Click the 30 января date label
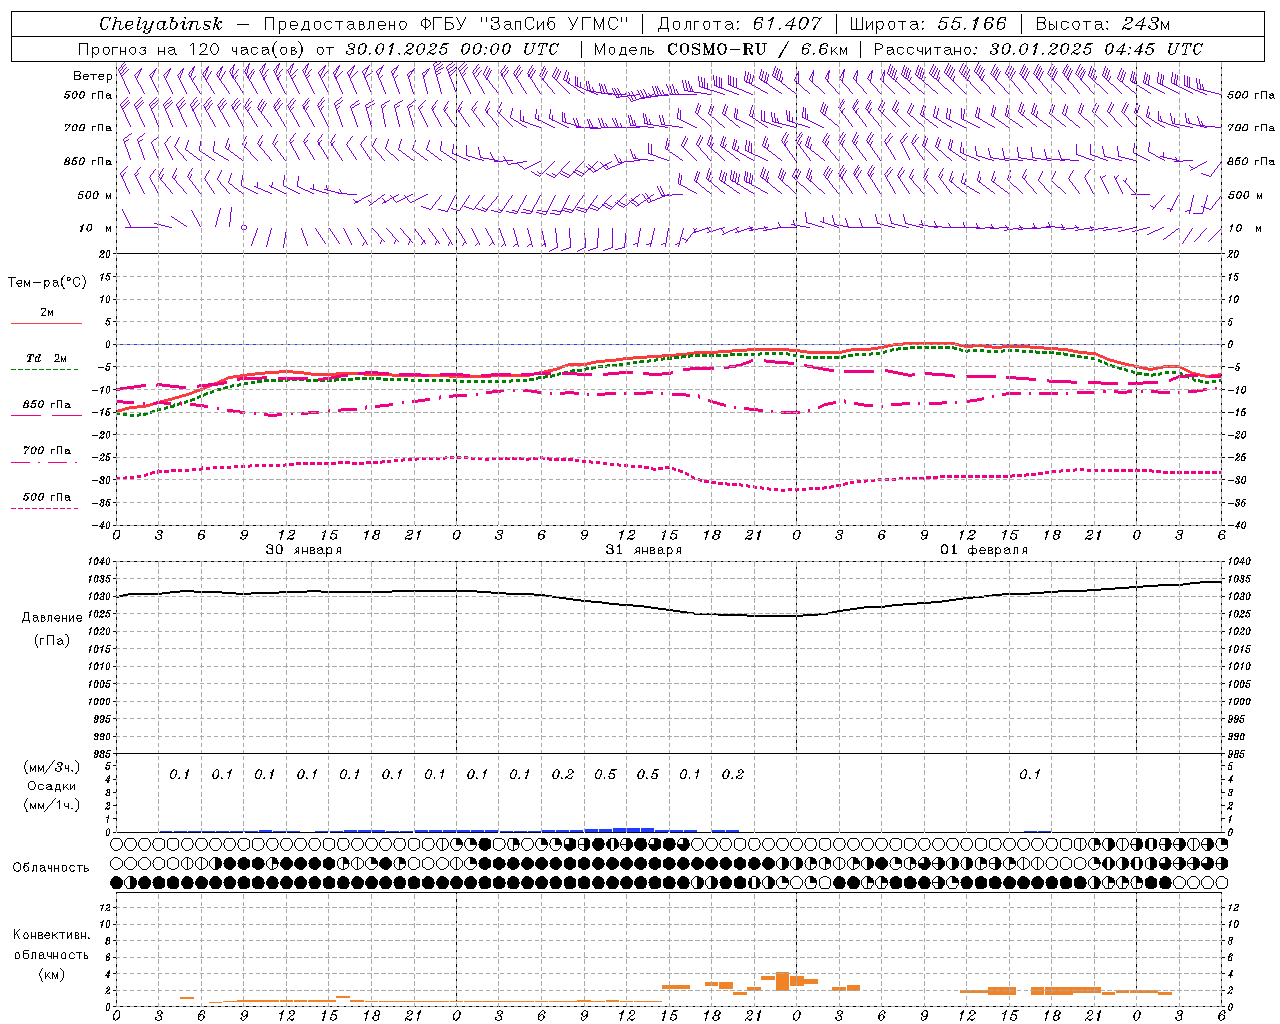1280x1024 pixels. [303, 550]
